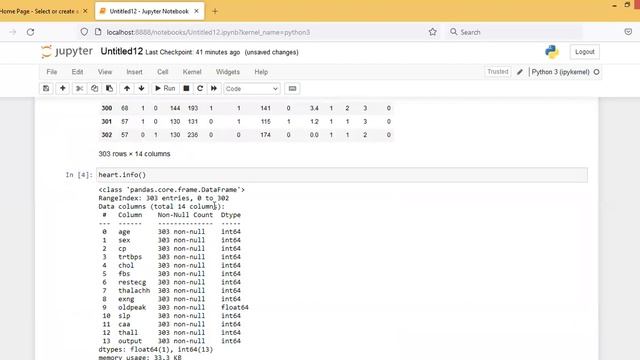This screenshot has height=360, width=640.
Task: Click the trtbps column name
Action: (x=130, y=257)
